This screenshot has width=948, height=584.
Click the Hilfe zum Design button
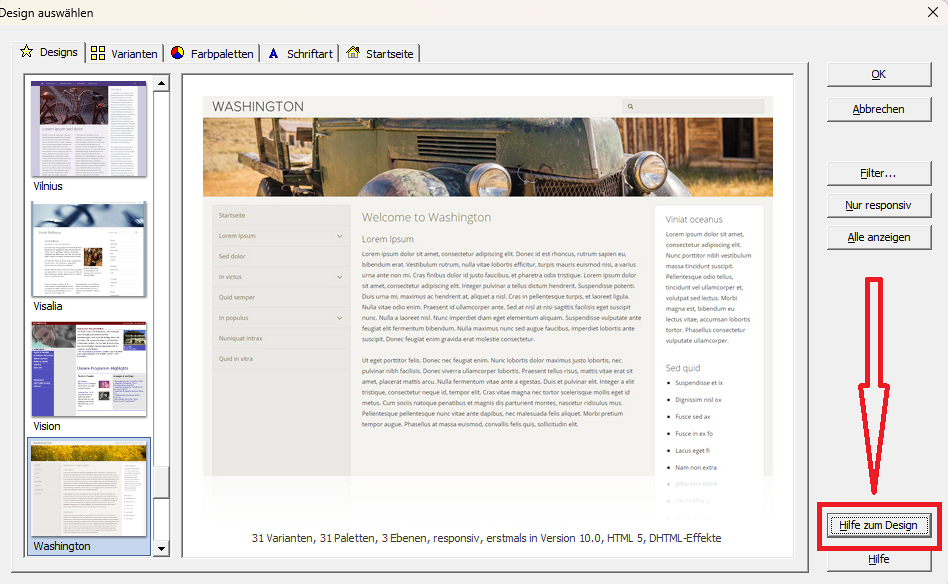coord(878,525)
